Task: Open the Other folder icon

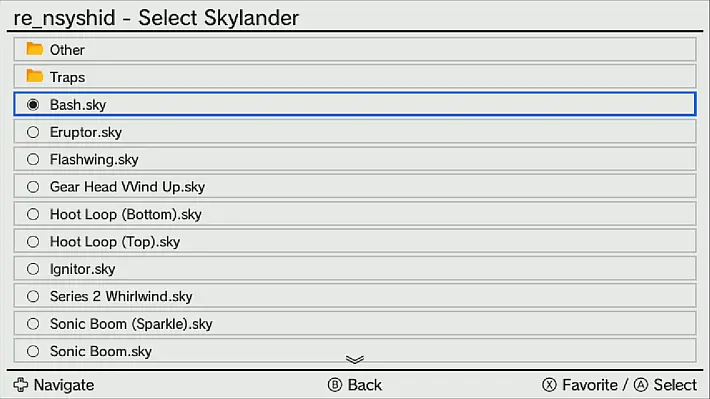Action: pos(34,49)
